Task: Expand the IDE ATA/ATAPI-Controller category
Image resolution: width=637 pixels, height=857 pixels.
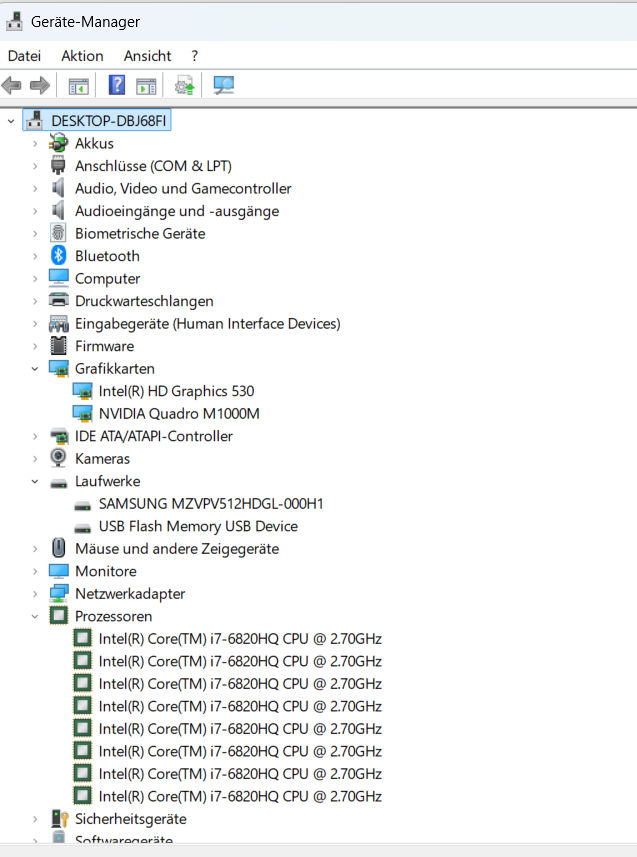Action: point(35,437)
